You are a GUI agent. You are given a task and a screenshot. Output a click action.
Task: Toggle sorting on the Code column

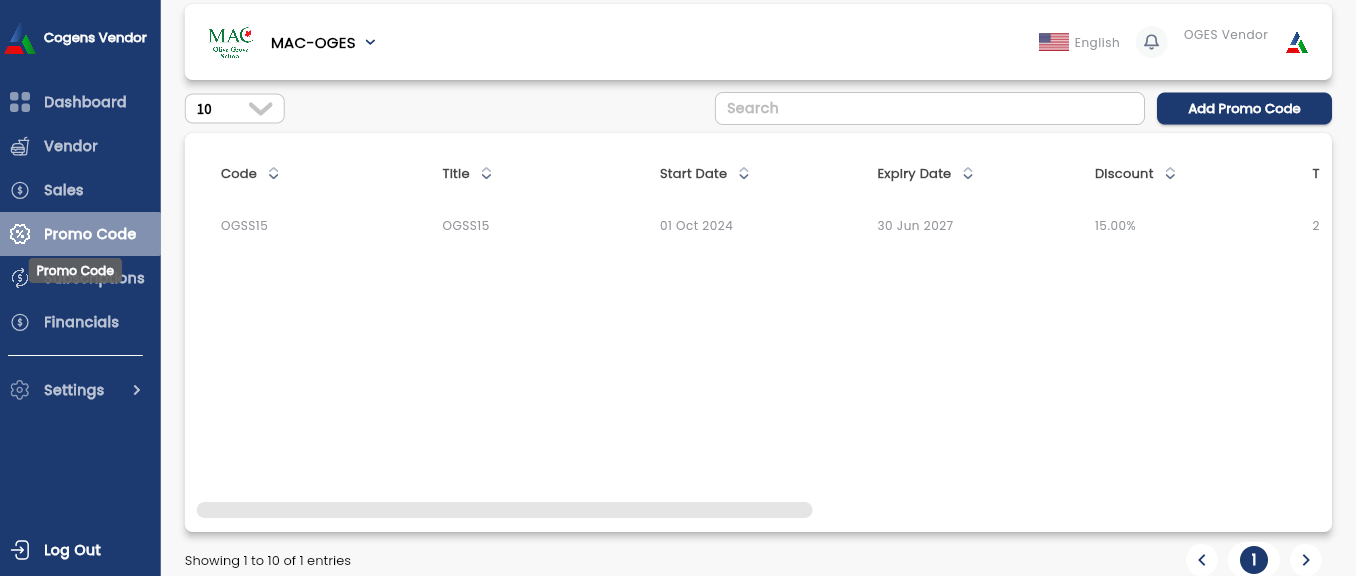tap(271, 173)
